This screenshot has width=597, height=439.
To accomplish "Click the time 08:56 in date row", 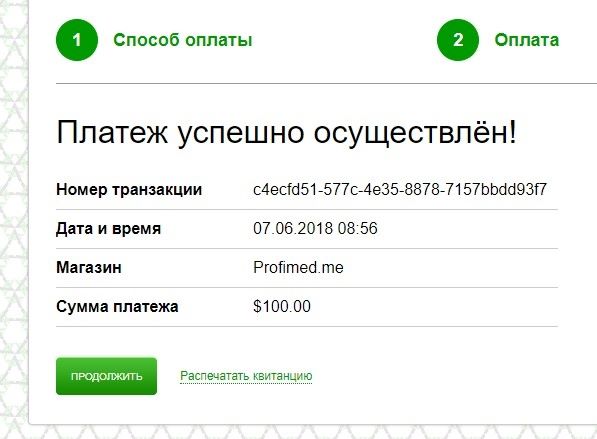I will [x=358, y=228].
